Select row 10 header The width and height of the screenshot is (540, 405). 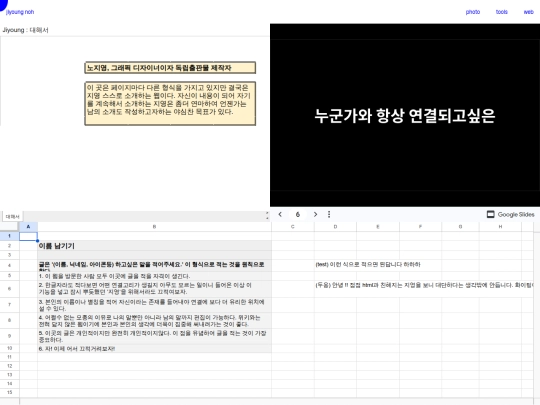pyautogui.click(x=9, y=348)
